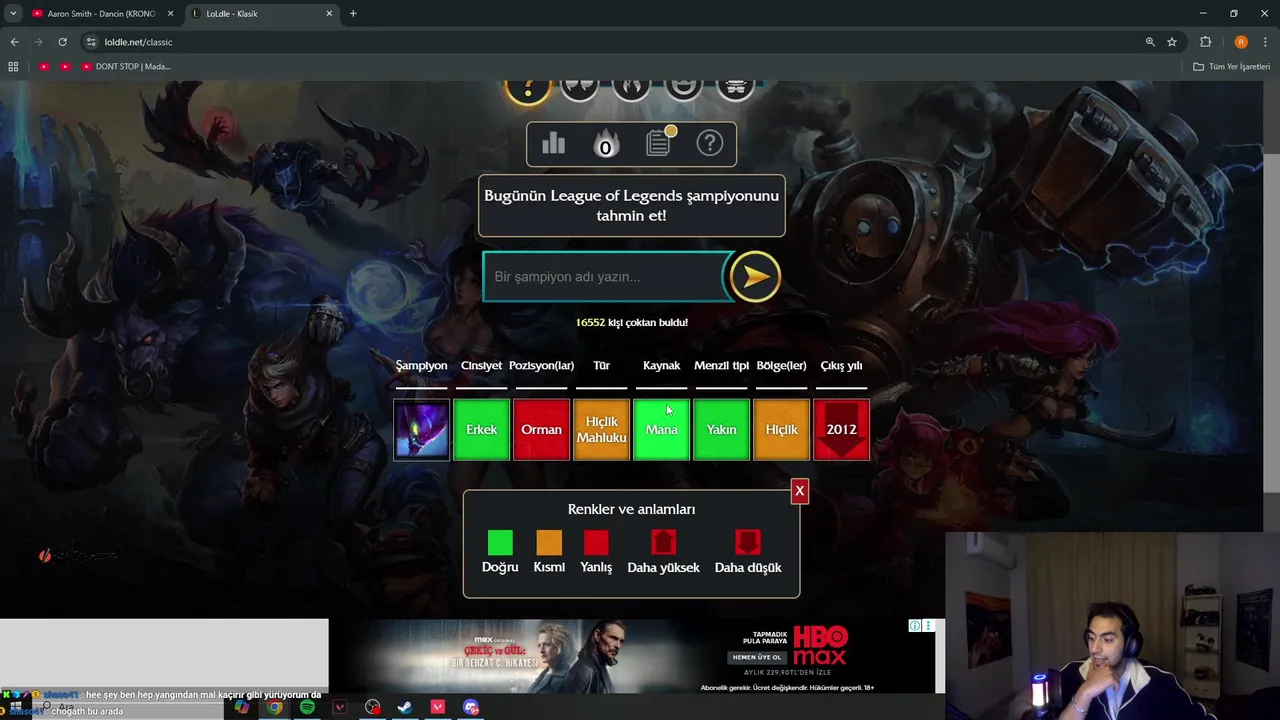Image resolution: width=1280 pixels, height=720 pixels.
Task: Open Chrome from the taskbar
Action: (x=274, y=707)
